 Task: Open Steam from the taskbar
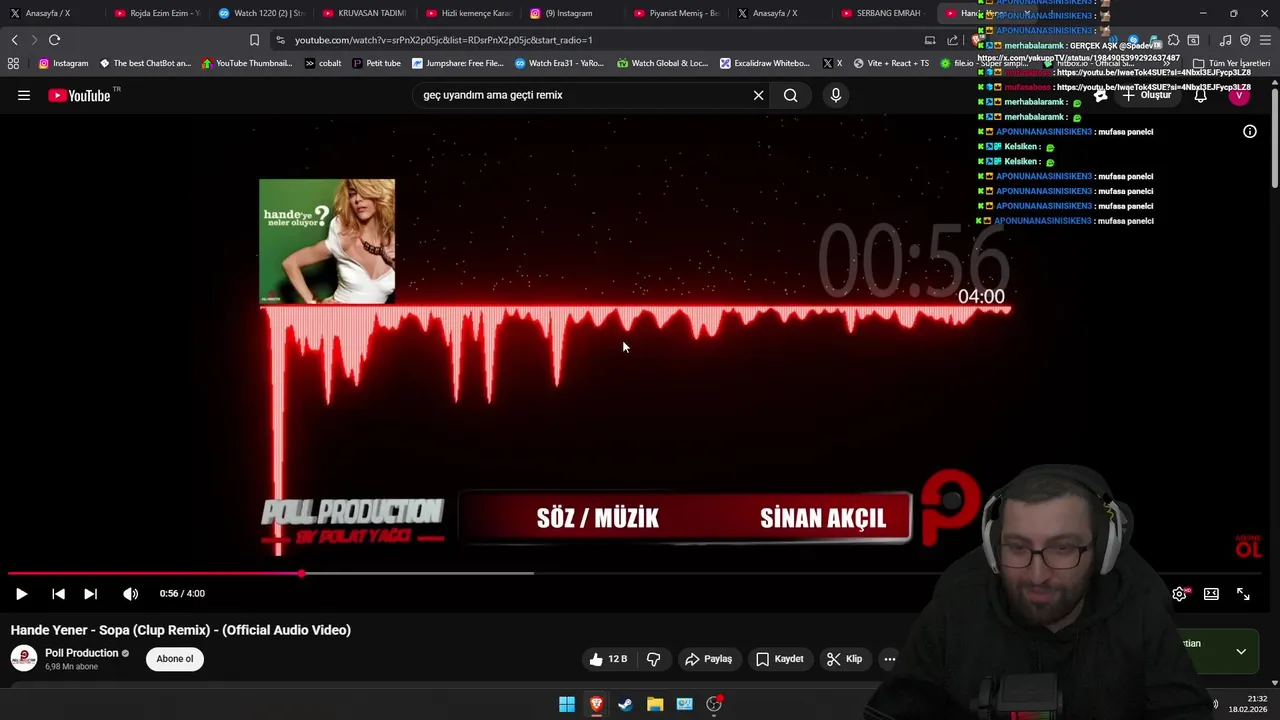(625, 704)
